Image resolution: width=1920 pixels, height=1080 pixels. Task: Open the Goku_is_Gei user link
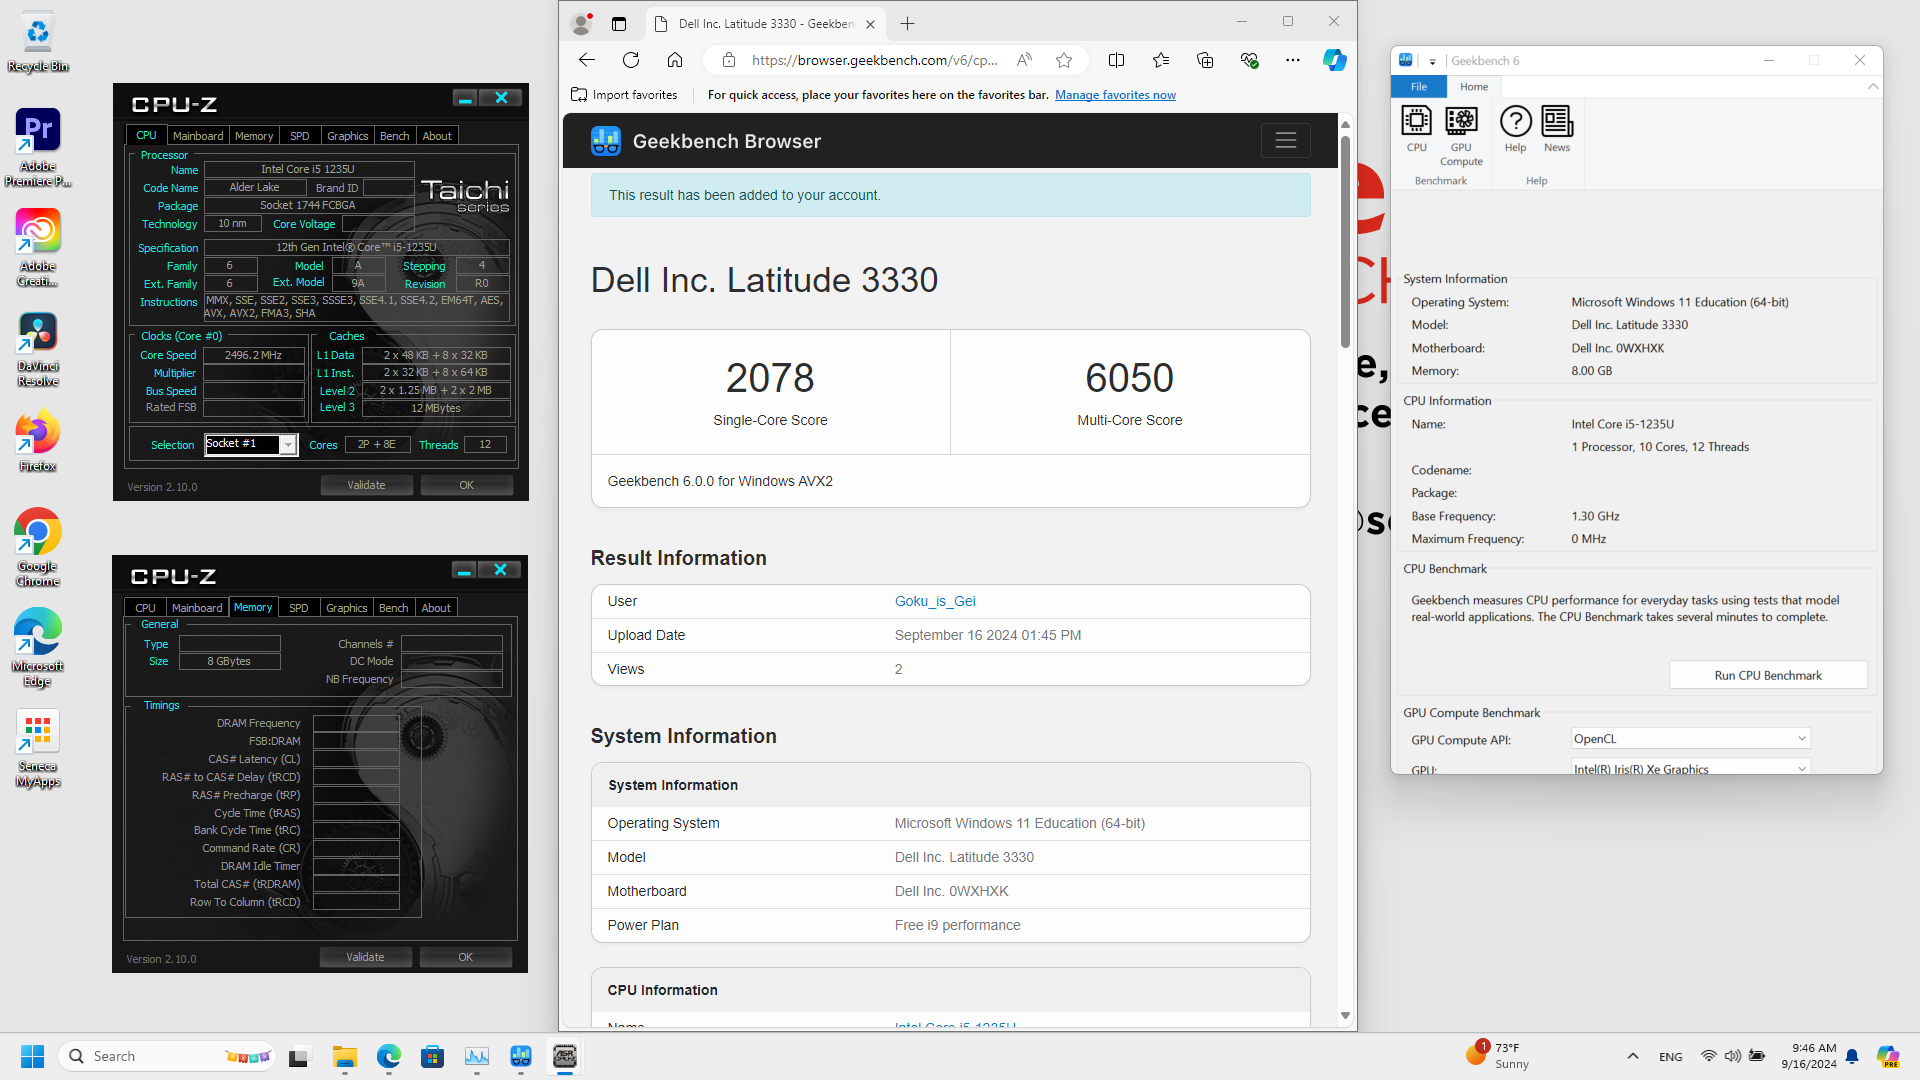[935, 601]
